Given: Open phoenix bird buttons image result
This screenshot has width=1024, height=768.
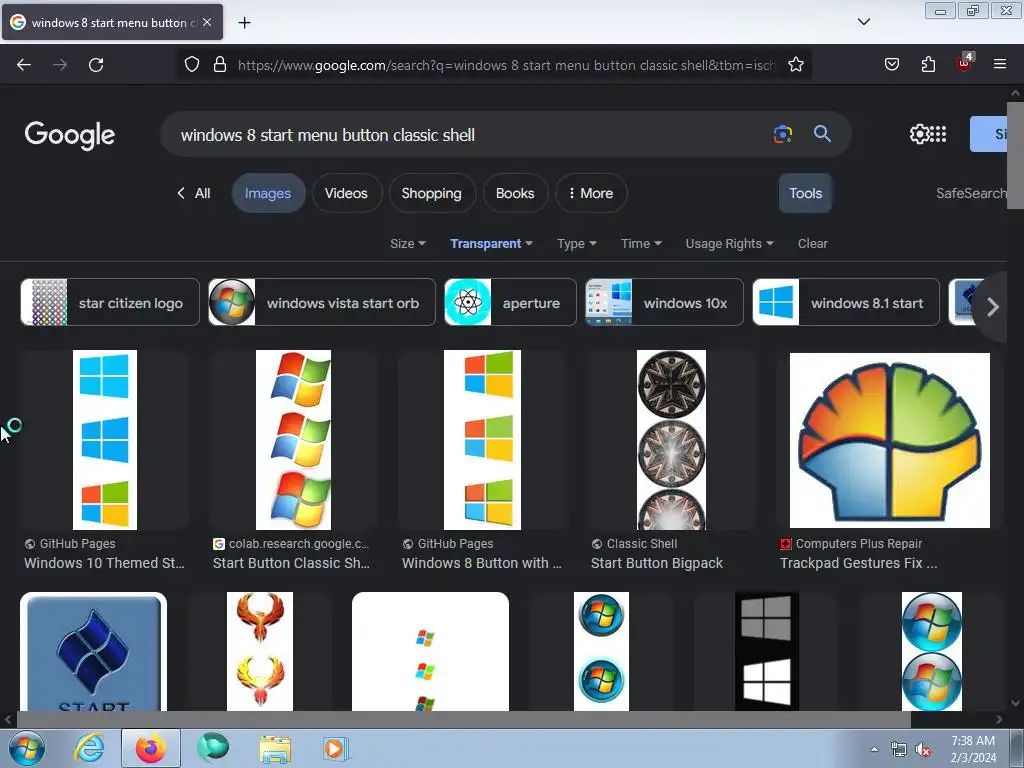Looking at the screenshot, I should coord(260,651).
